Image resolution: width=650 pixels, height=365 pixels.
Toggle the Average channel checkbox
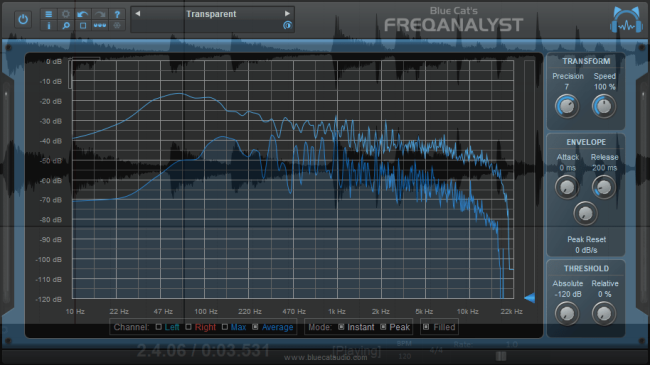point(255,327)
